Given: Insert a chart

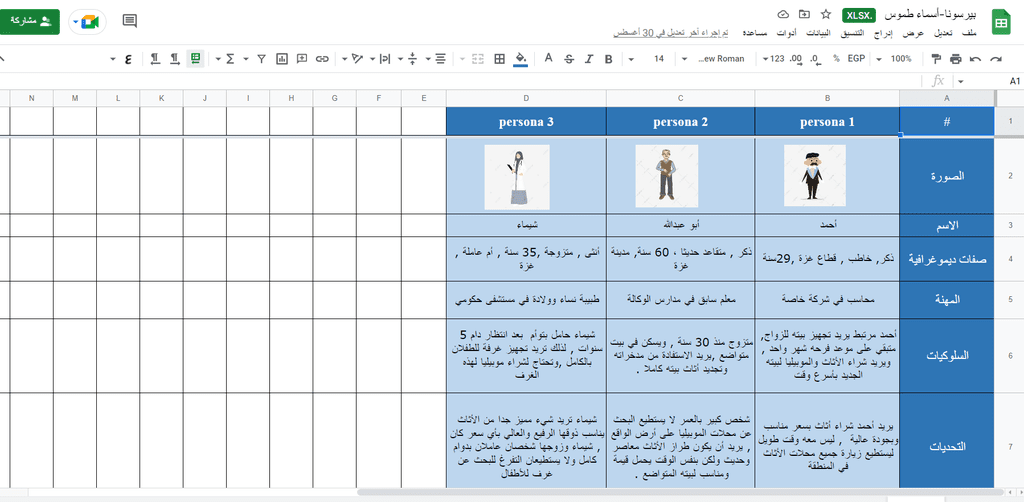Looking at the screenshot, I should 282,59.
